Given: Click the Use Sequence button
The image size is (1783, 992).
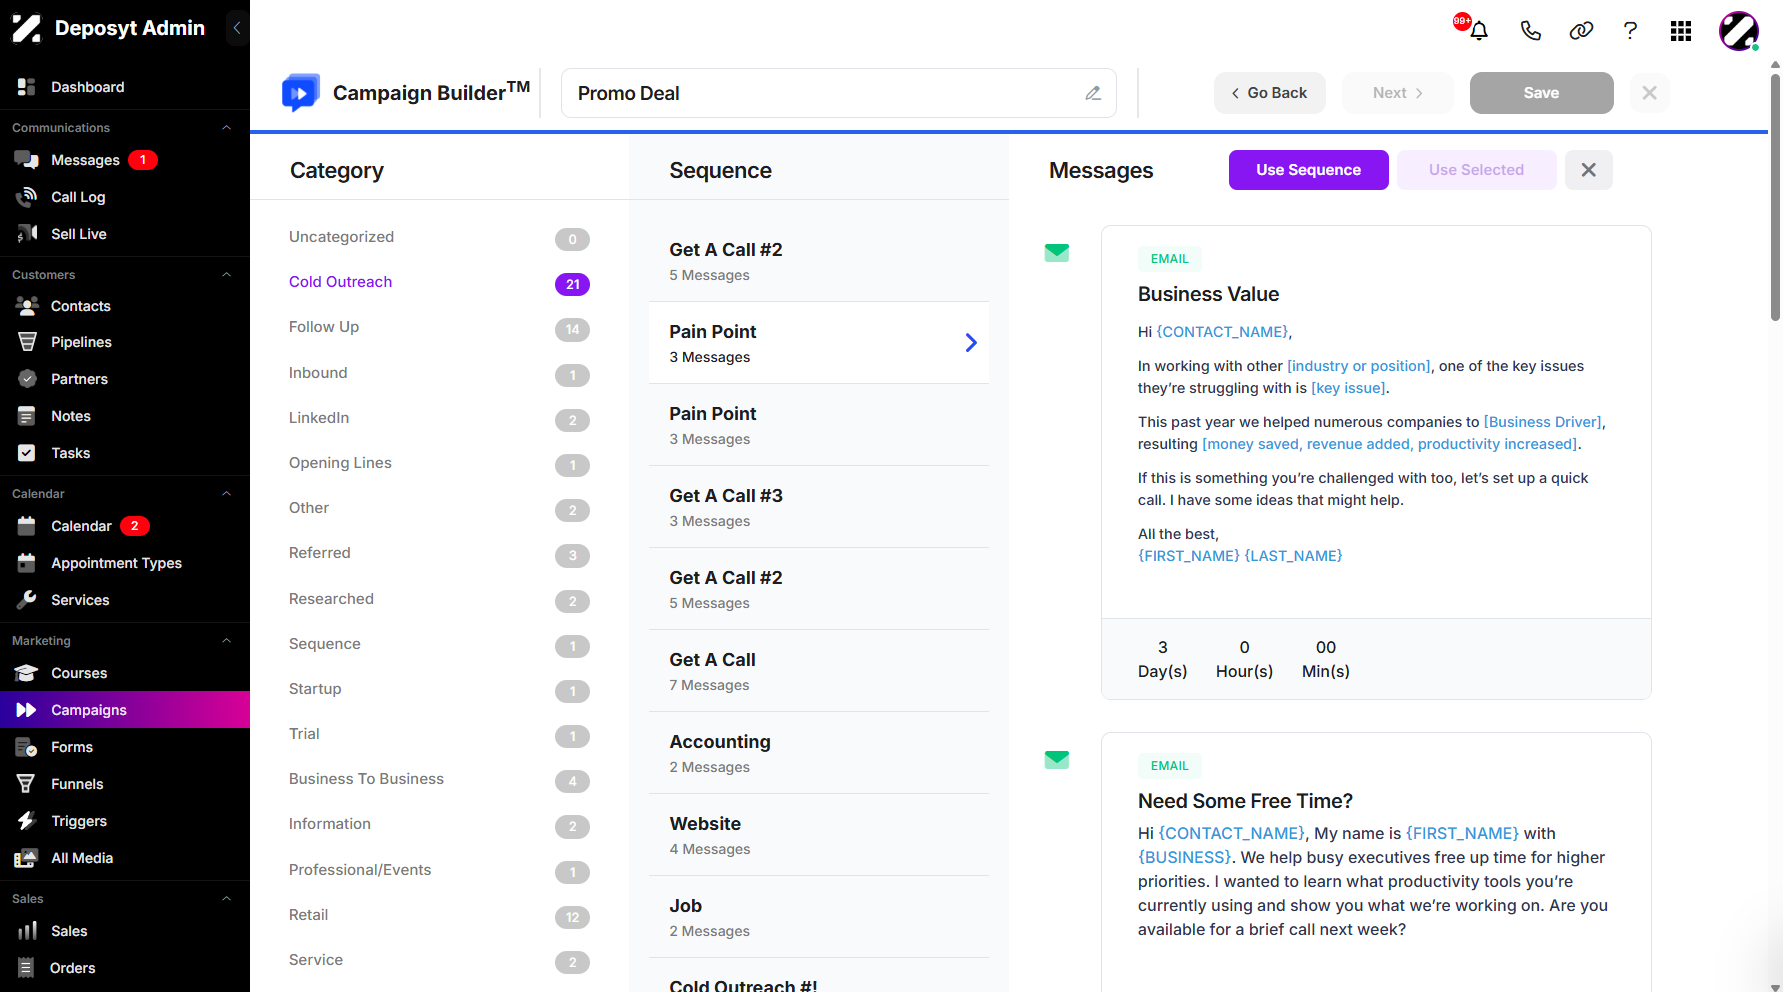Looking at the screenshot, I should coord(1308,170).
